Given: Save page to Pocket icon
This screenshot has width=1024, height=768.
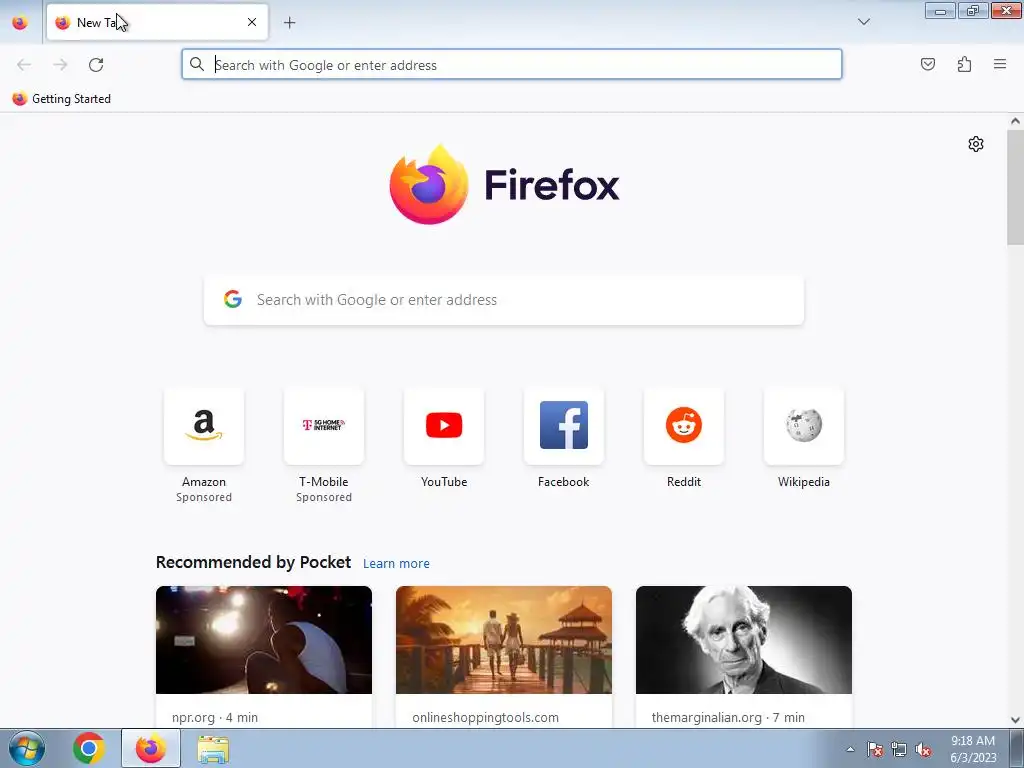Looking at the screenshot, I should [x=927, y=64].
